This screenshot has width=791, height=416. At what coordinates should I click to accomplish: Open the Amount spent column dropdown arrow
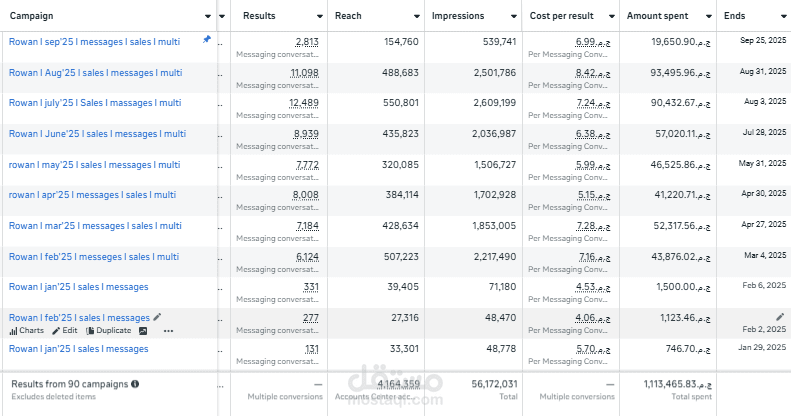click(x=706, y=17)
